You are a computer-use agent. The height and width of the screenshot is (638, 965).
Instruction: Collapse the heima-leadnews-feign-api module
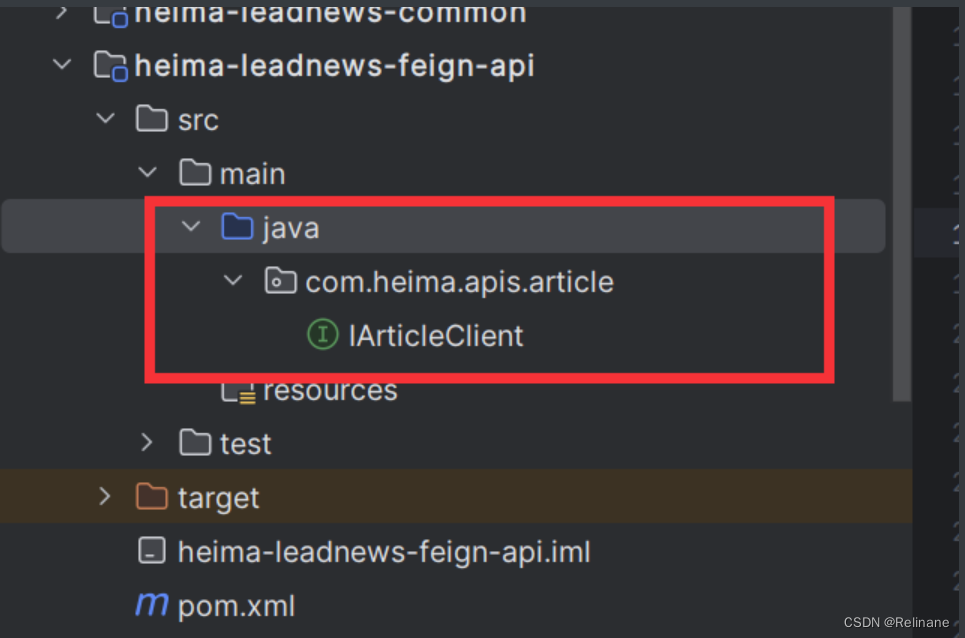tap(62, 65)
